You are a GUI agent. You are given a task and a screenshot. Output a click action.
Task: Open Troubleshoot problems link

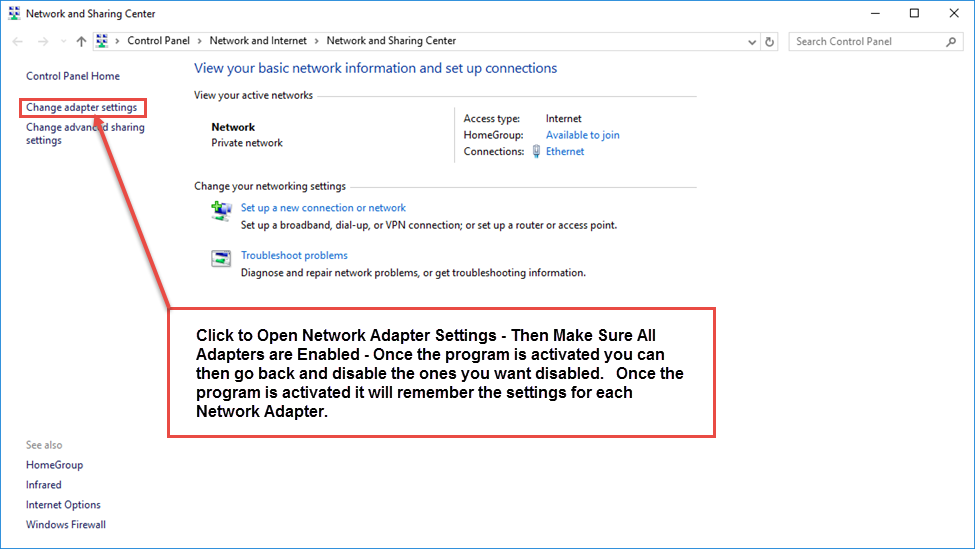coord(294,255)
